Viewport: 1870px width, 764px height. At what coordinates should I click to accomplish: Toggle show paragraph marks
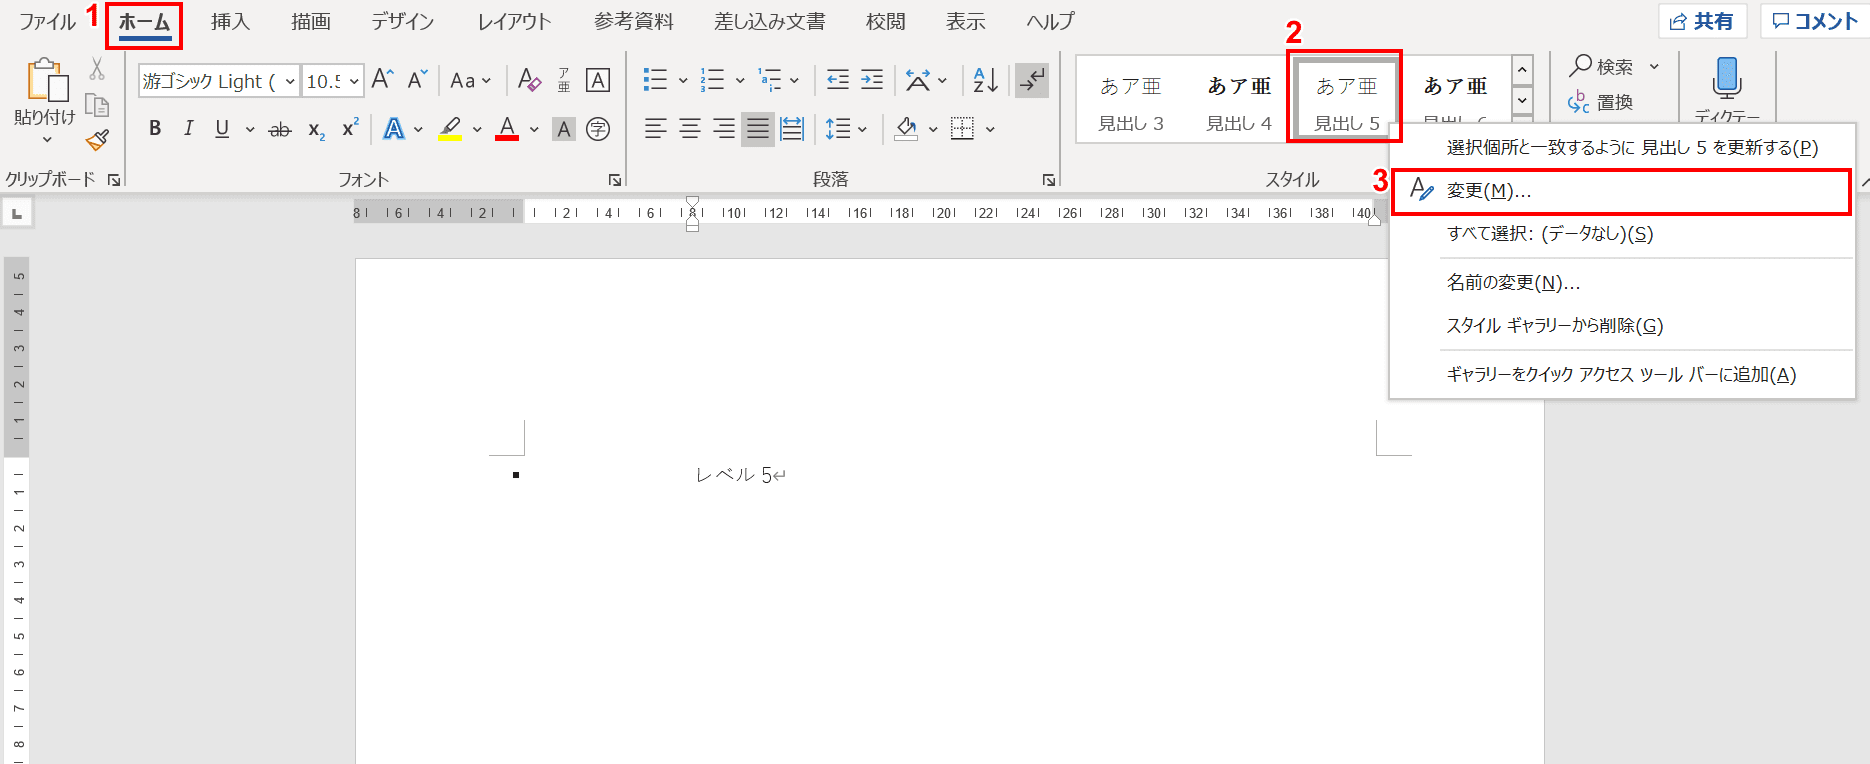(x=1032, y=80)
